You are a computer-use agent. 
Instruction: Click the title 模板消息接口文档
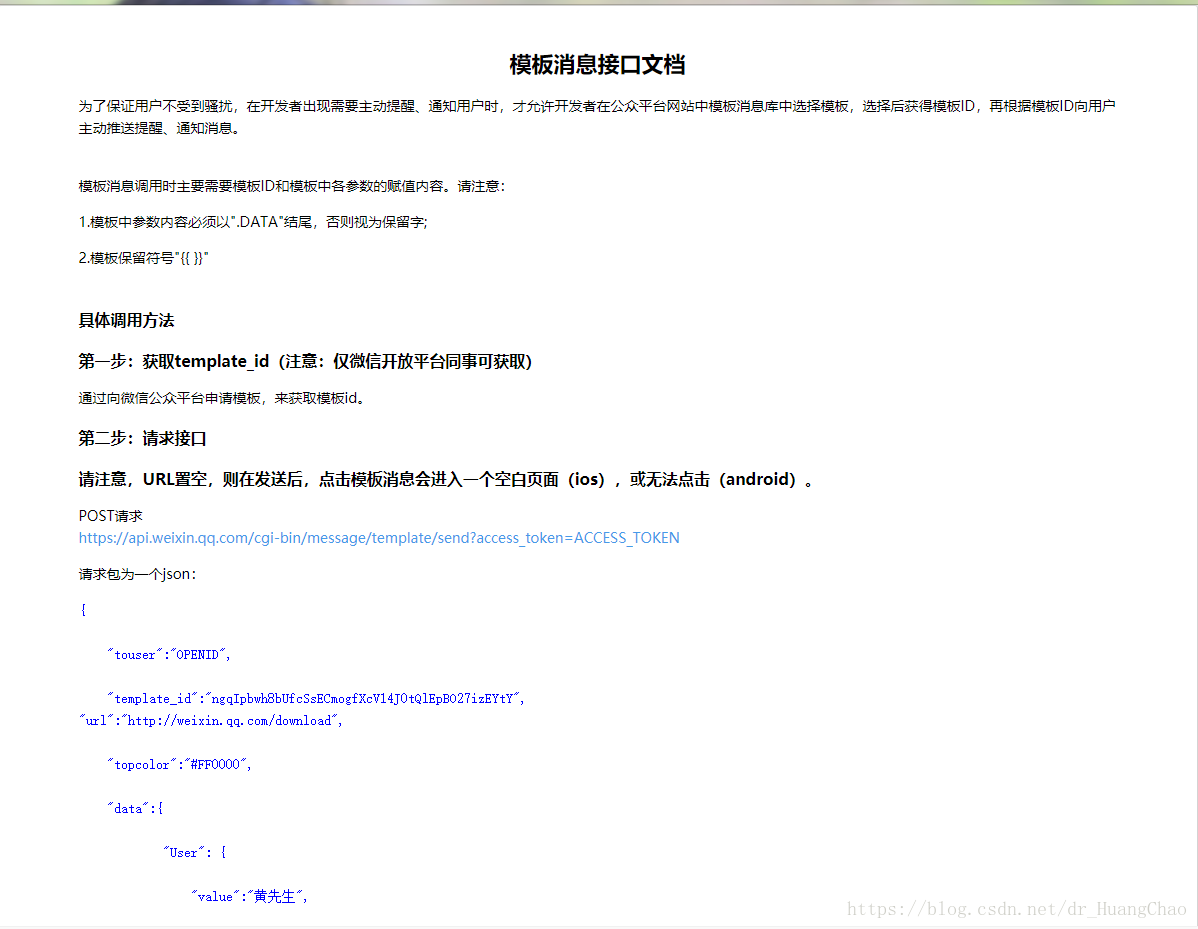pos(597,65)
